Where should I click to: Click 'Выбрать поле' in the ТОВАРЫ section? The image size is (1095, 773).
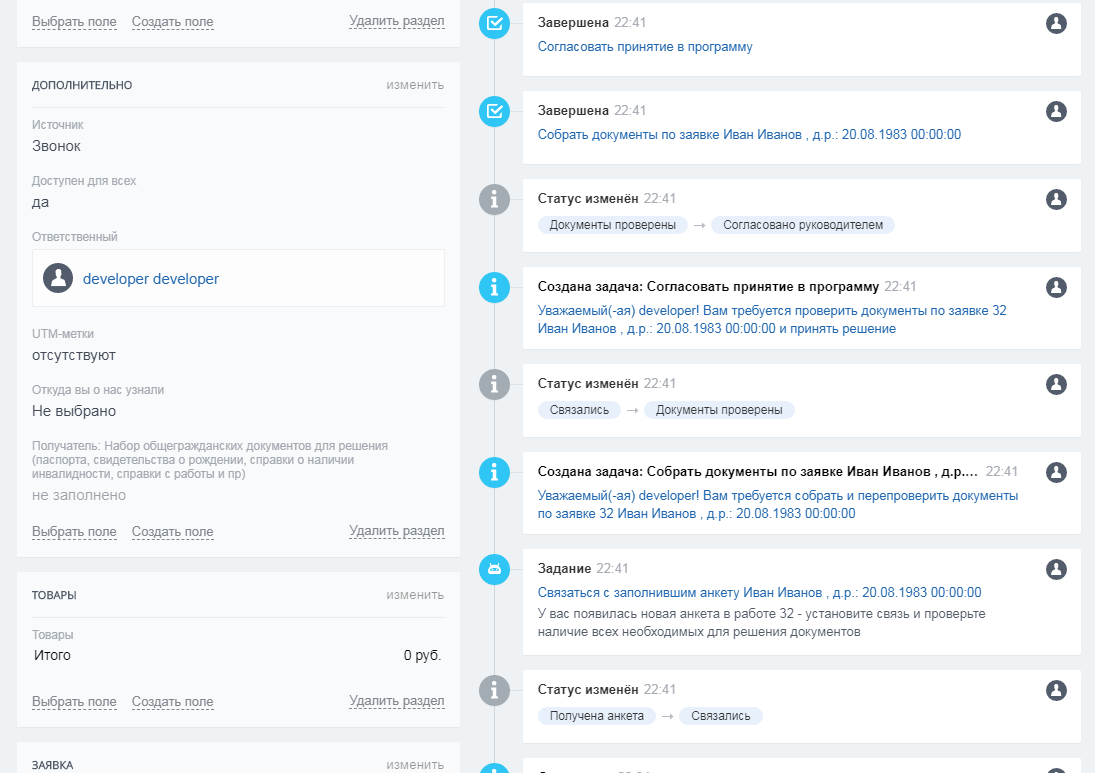(x=74, y=702)
